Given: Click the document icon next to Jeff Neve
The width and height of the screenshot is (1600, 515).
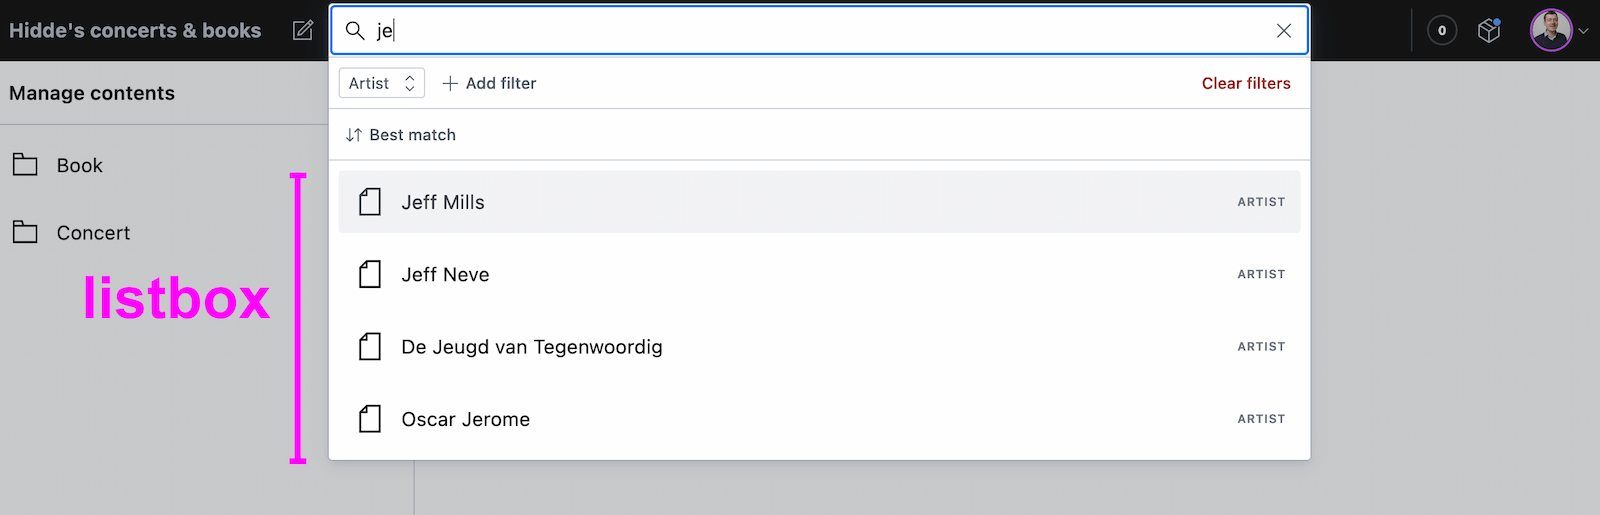Looking at the screenshot, I should [370, 274].
